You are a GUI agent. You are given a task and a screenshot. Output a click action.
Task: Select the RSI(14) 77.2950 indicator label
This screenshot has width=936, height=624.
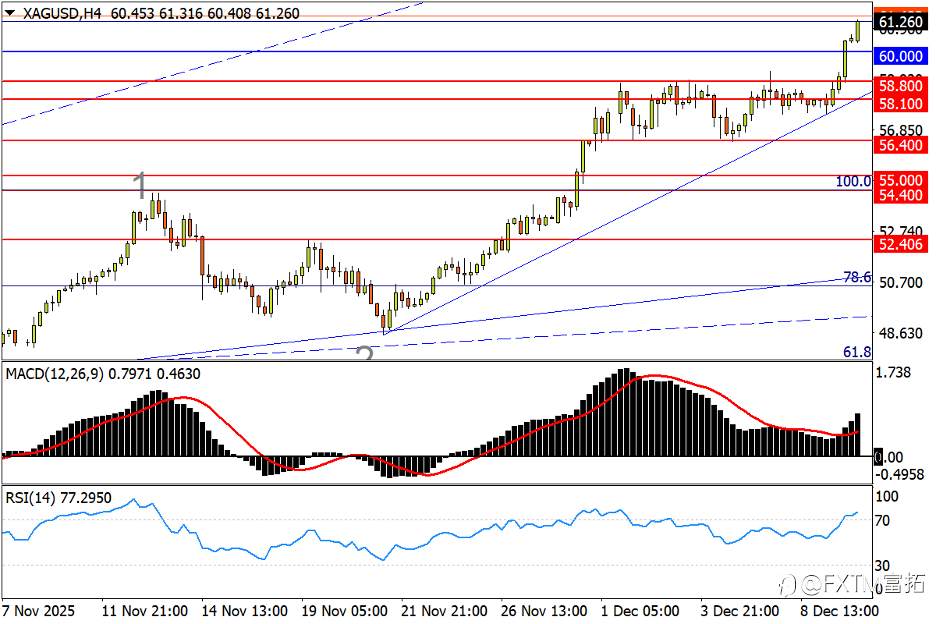(58, 497)
